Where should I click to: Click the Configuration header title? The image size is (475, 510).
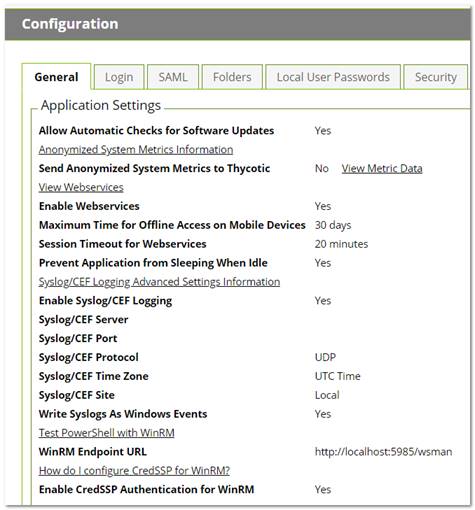point(70,24)
